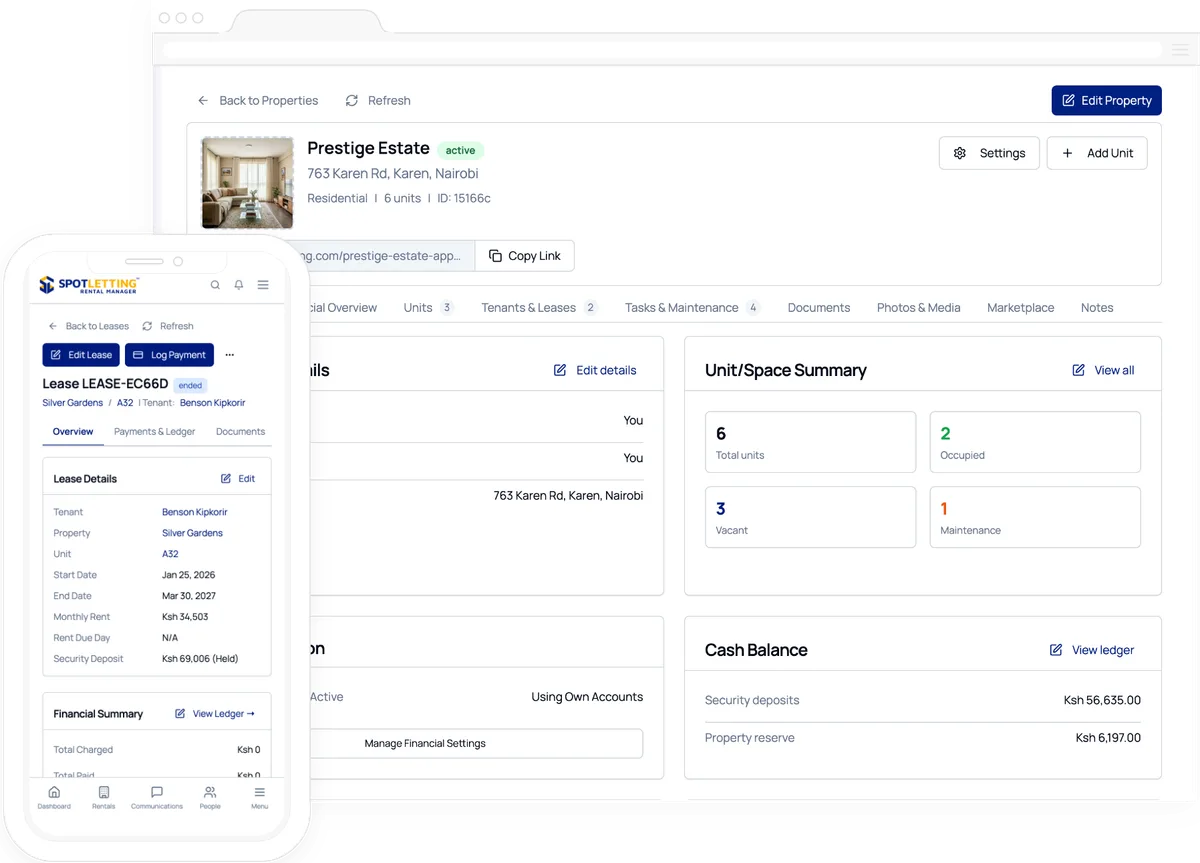Open Dashboard in the mobile bottom navigation
The image size is (1200, 863).
(54, 797)
